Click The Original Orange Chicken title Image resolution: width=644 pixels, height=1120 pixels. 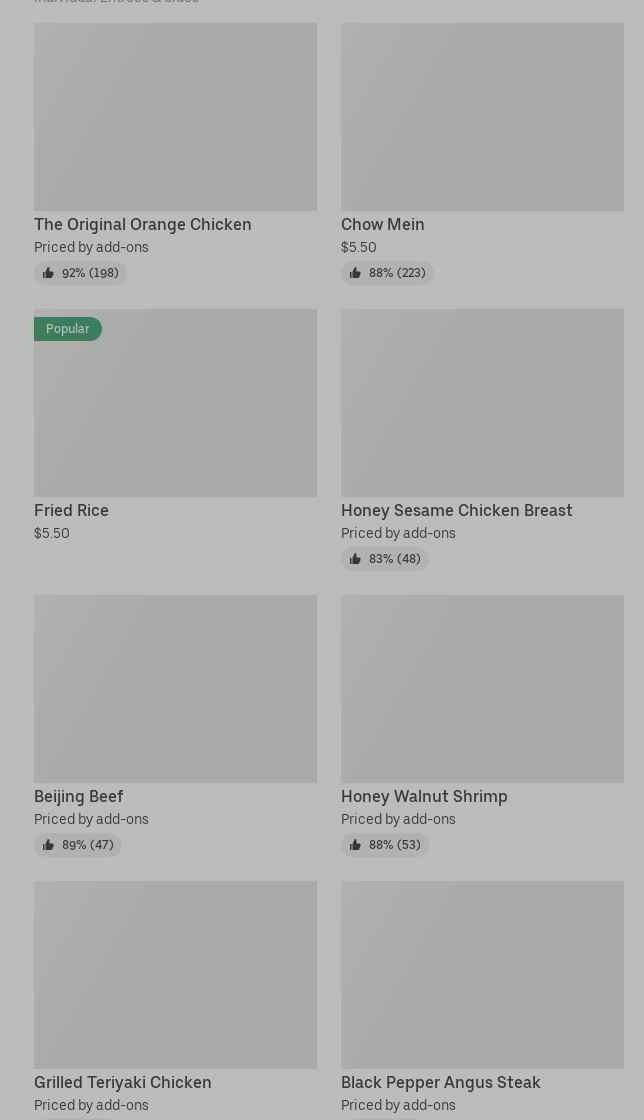click(x=143, y=224)
